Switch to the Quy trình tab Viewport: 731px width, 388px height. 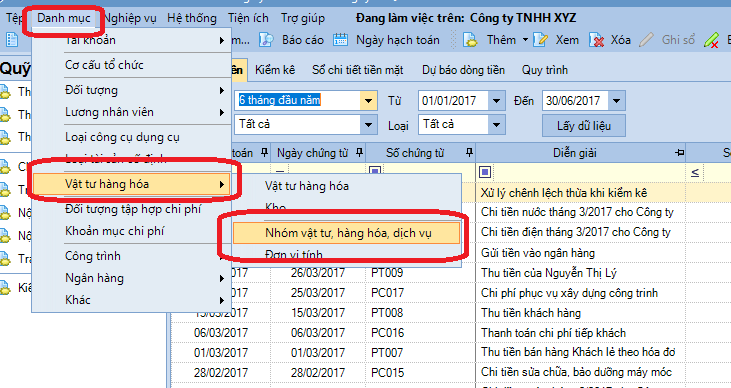point(545,70)
